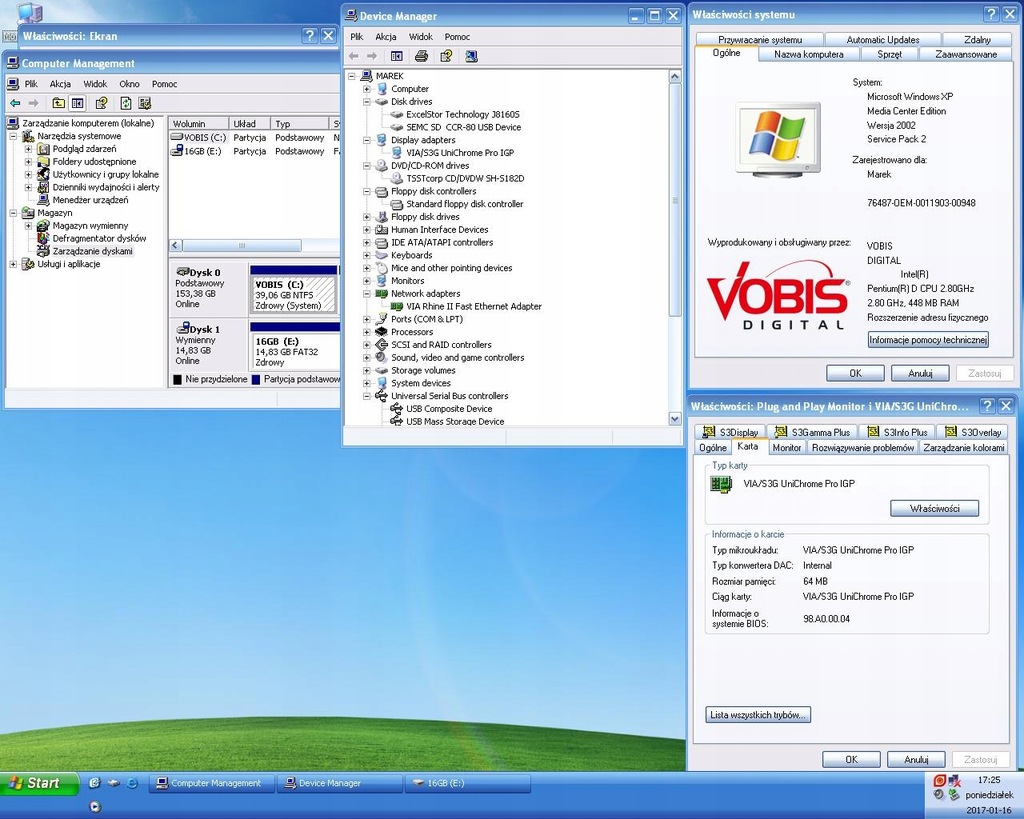The image size is (1024, 819).
Task: Expand Usługi i aplikacje node
Action: pos(13,264)
